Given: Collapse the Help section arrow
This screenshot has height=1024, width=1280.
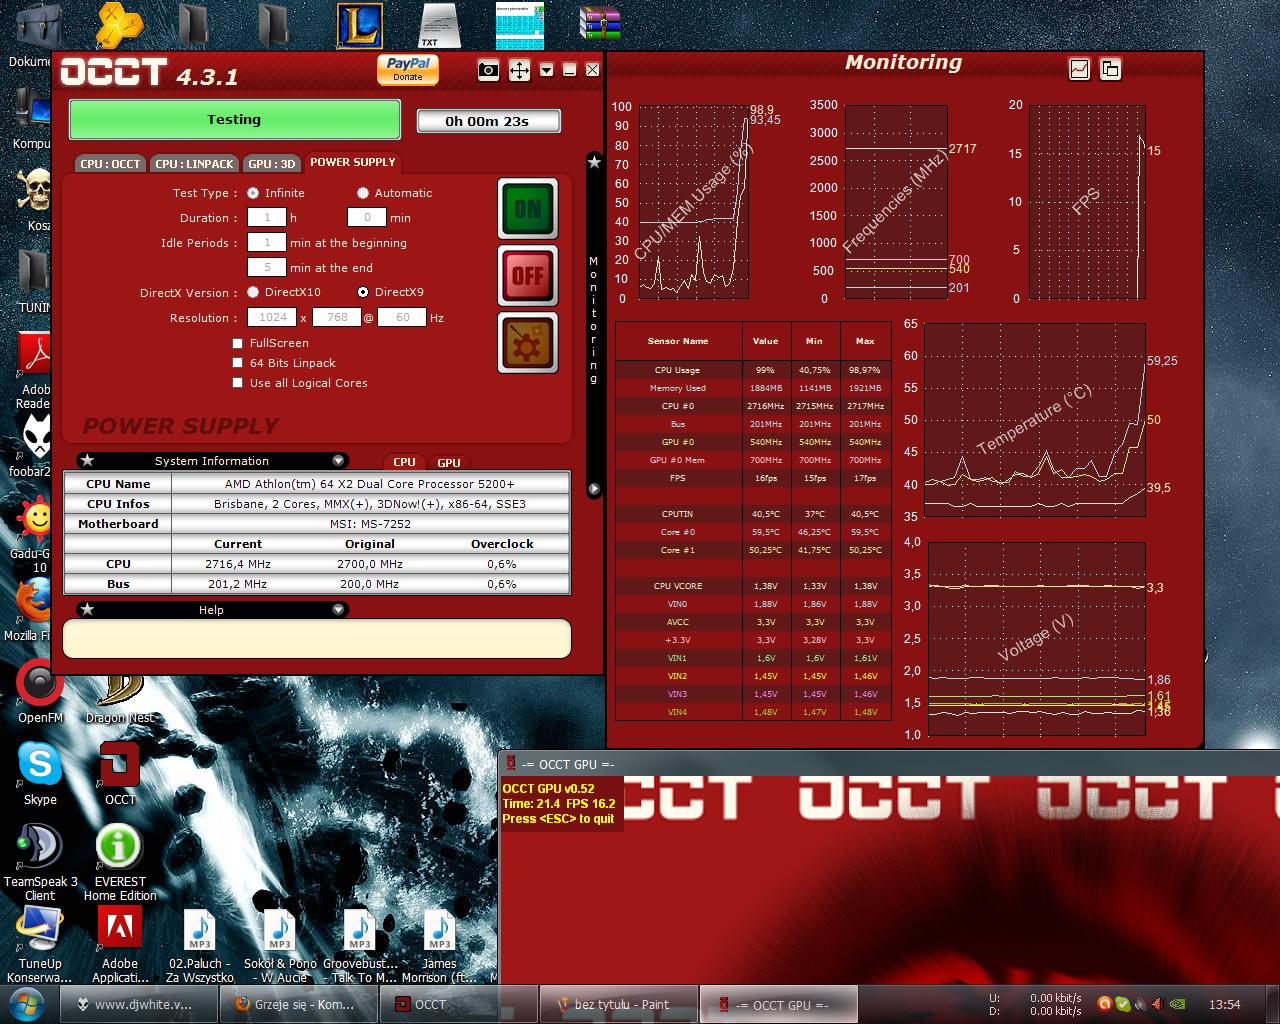Looking at the screenshot, I should coord(338,610).
